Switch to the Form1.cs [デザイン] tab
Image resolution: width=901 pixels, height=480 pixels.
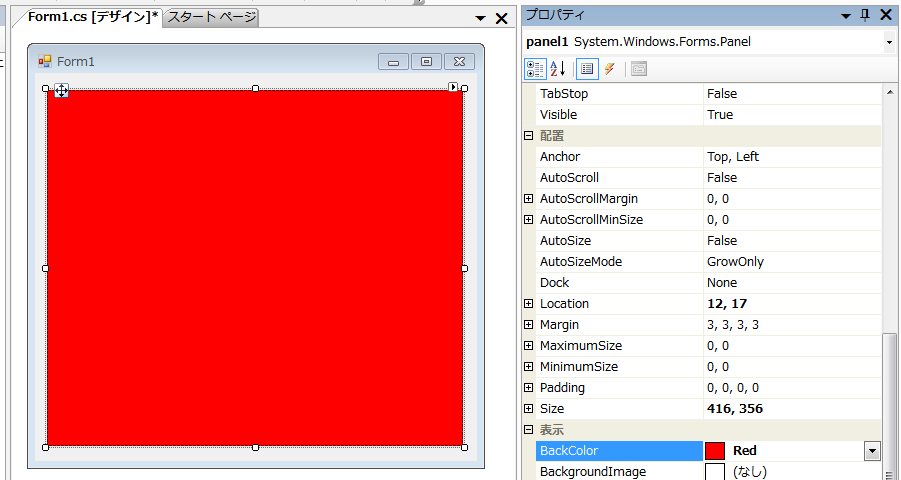point(93,17)
